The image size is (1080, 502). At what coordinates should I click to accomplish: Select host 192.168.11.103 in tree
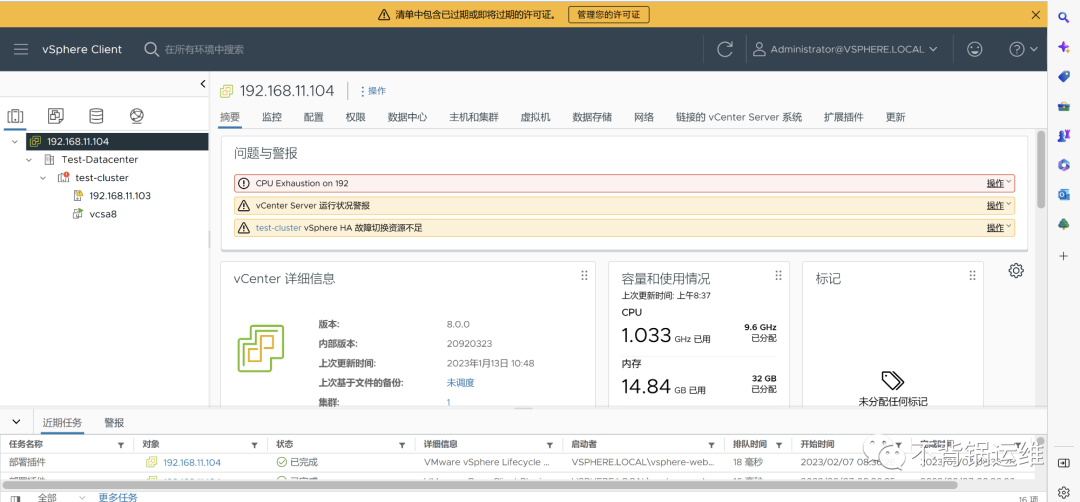[x=120, y=196]
